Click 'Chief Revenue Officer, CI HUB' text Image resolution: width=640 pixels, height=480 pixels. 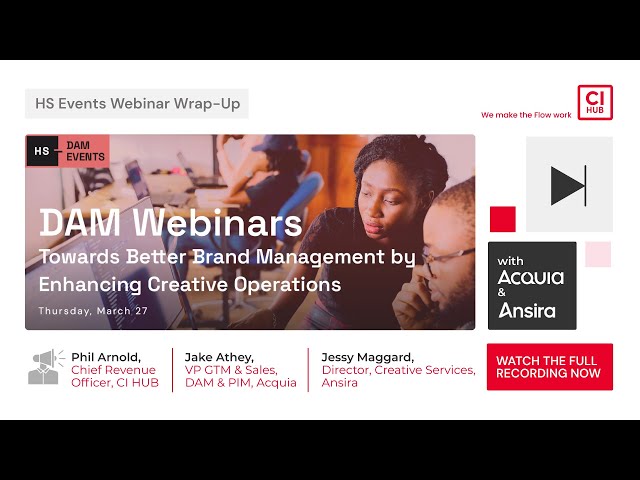[115, 376]
